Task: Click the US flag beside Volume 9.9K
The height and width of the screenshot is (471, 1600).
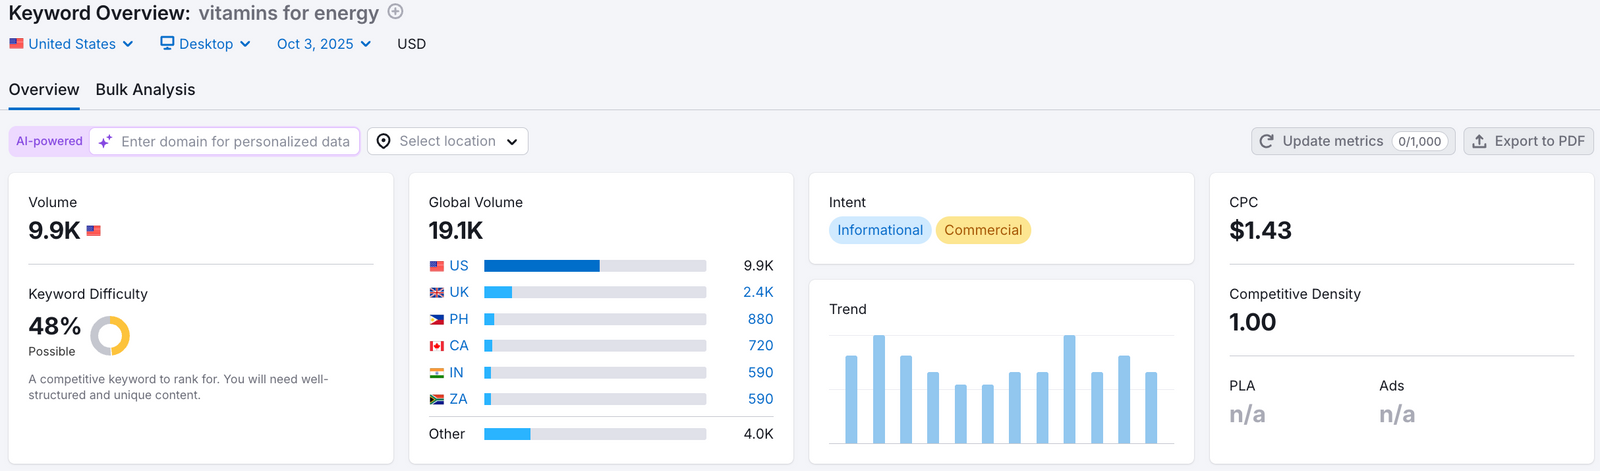Action: [94, 231]
